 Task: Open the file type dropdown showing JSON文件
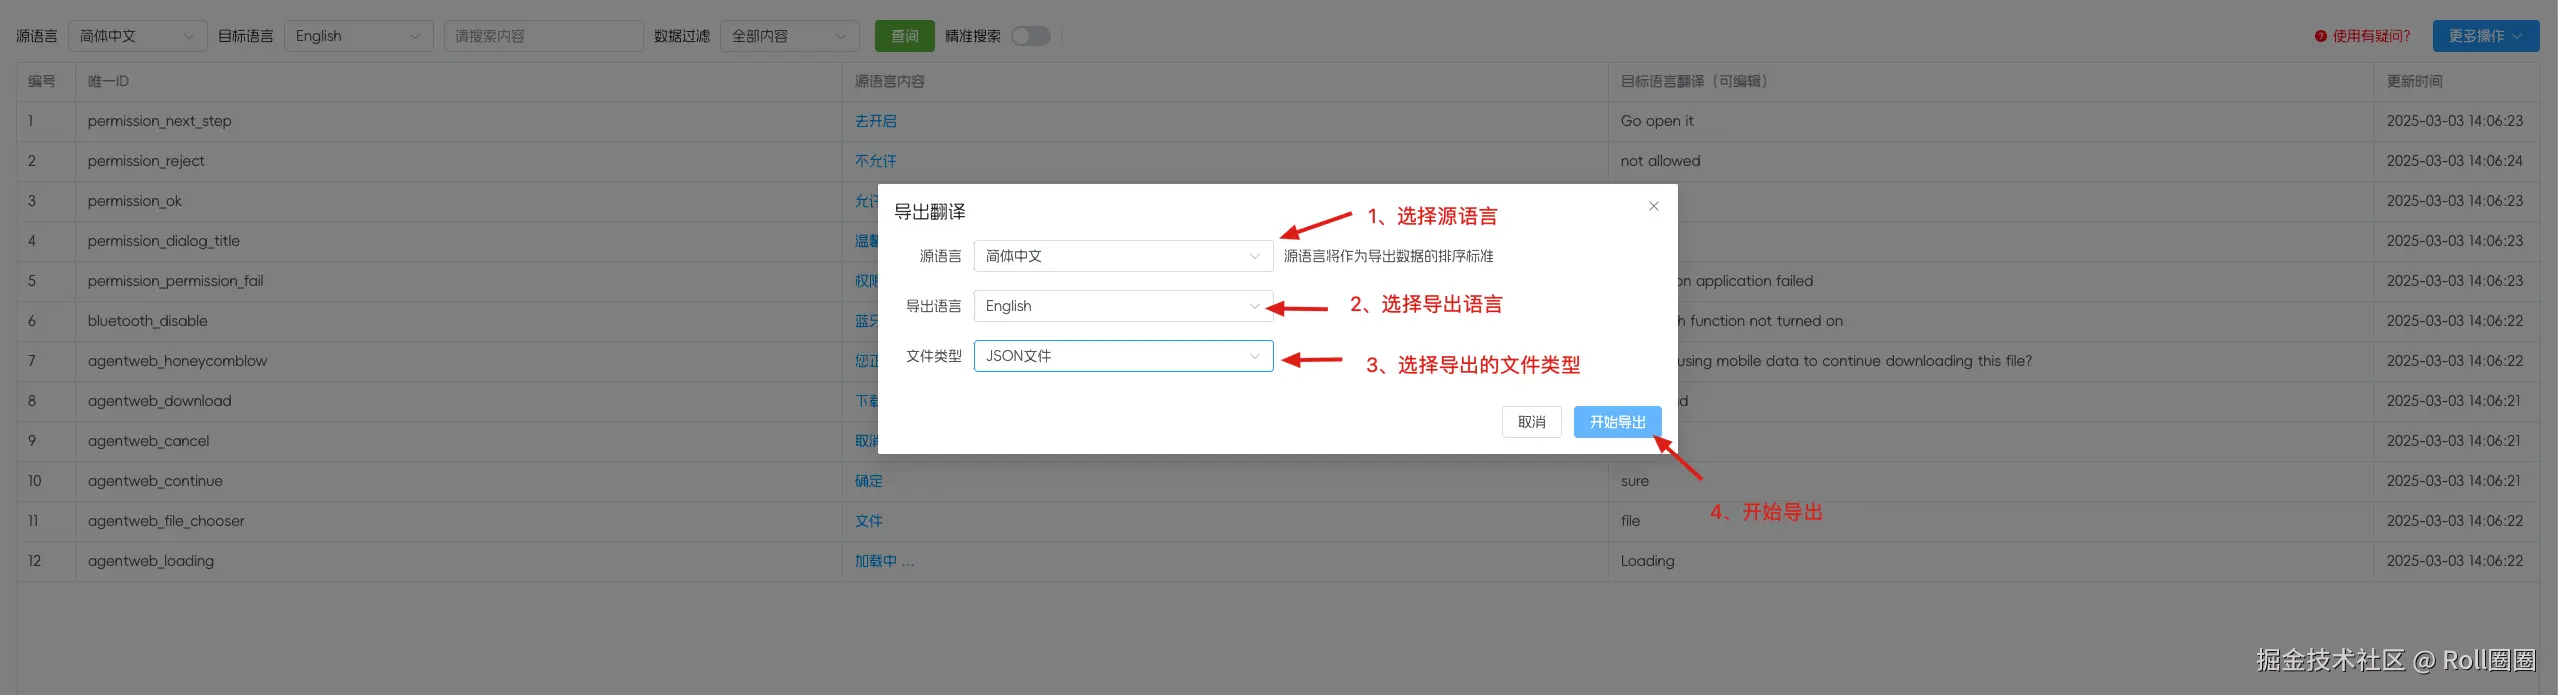pyautogui.click(x=1123, y=356)
